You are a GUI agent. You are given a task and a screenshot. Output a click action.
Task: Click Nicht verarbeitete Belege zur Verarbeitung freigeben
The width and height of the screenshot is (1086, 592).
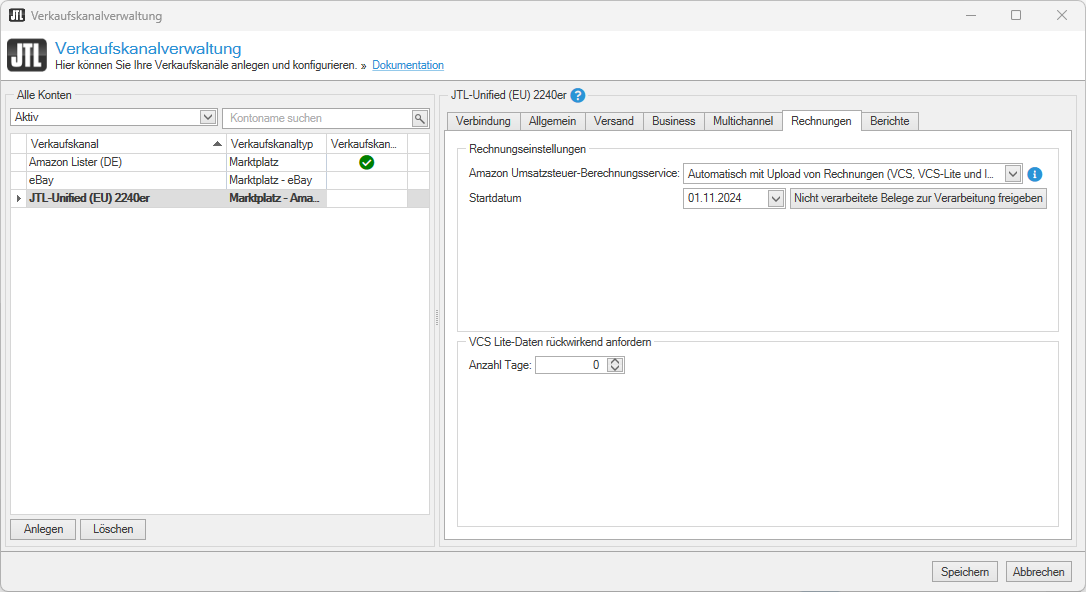[918, 199]
